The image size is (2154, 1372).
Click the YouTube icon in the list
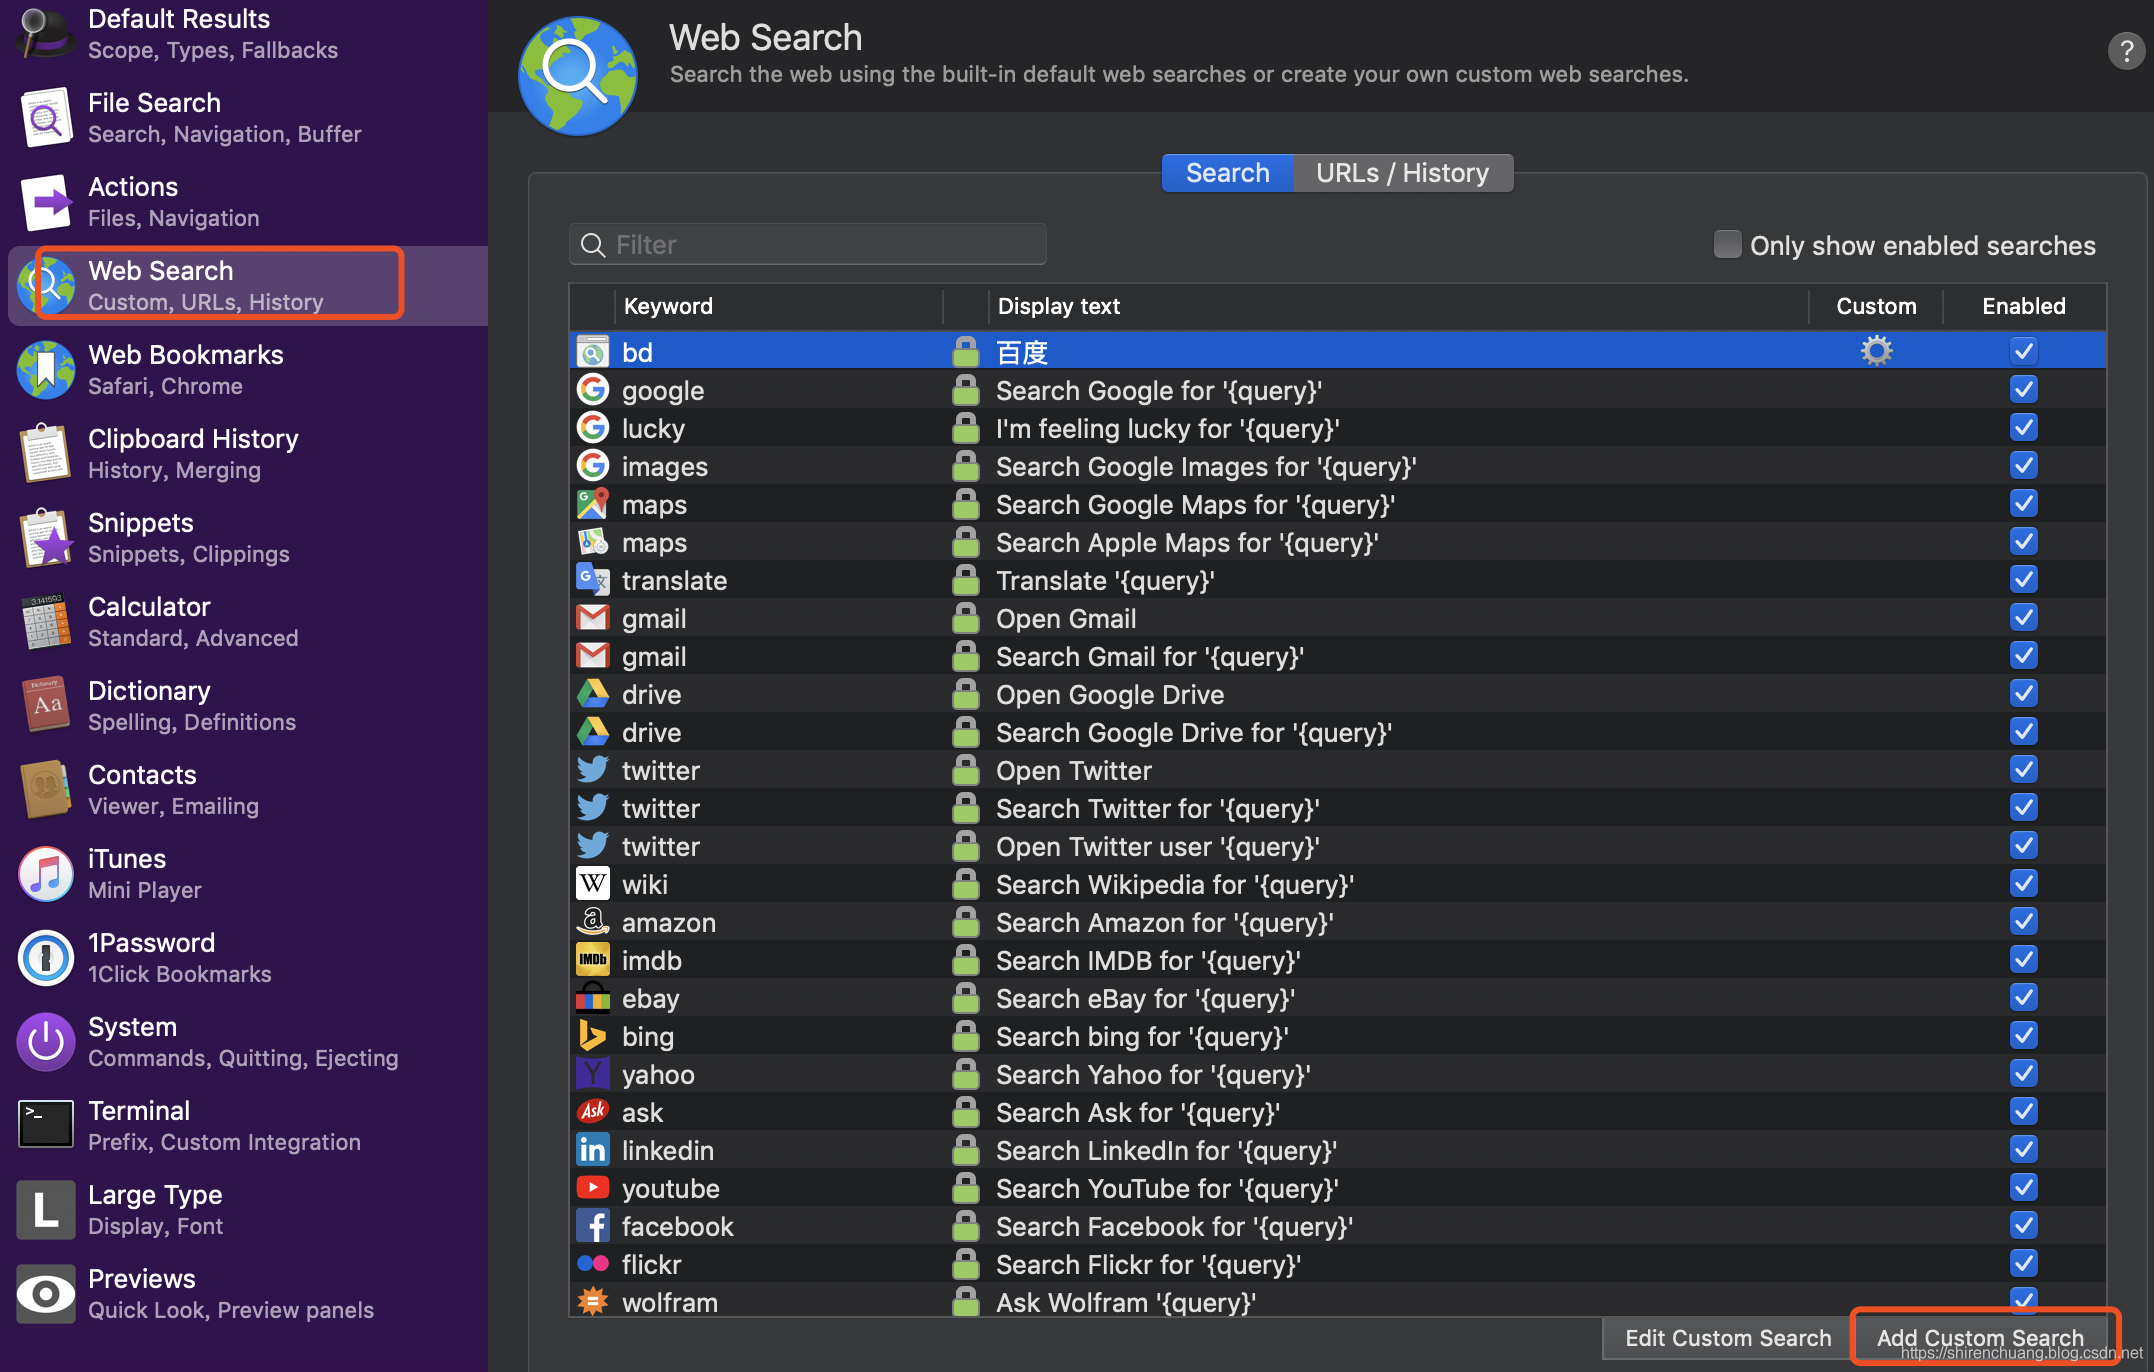coord(593,1188)
